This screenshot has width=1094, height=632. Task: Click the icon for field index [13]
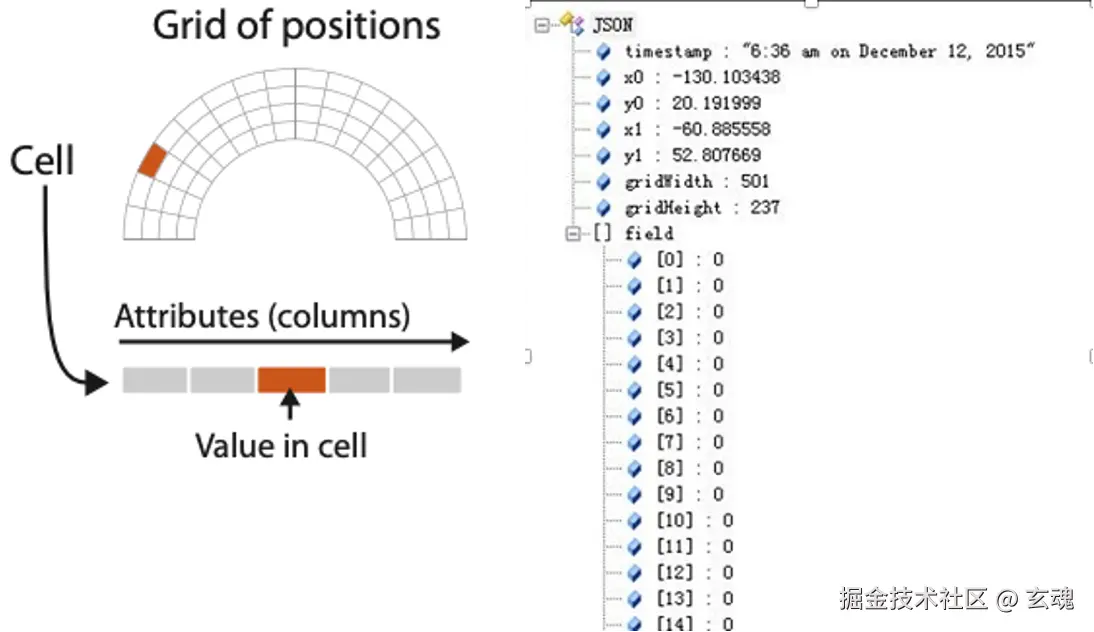pos(634,599)
